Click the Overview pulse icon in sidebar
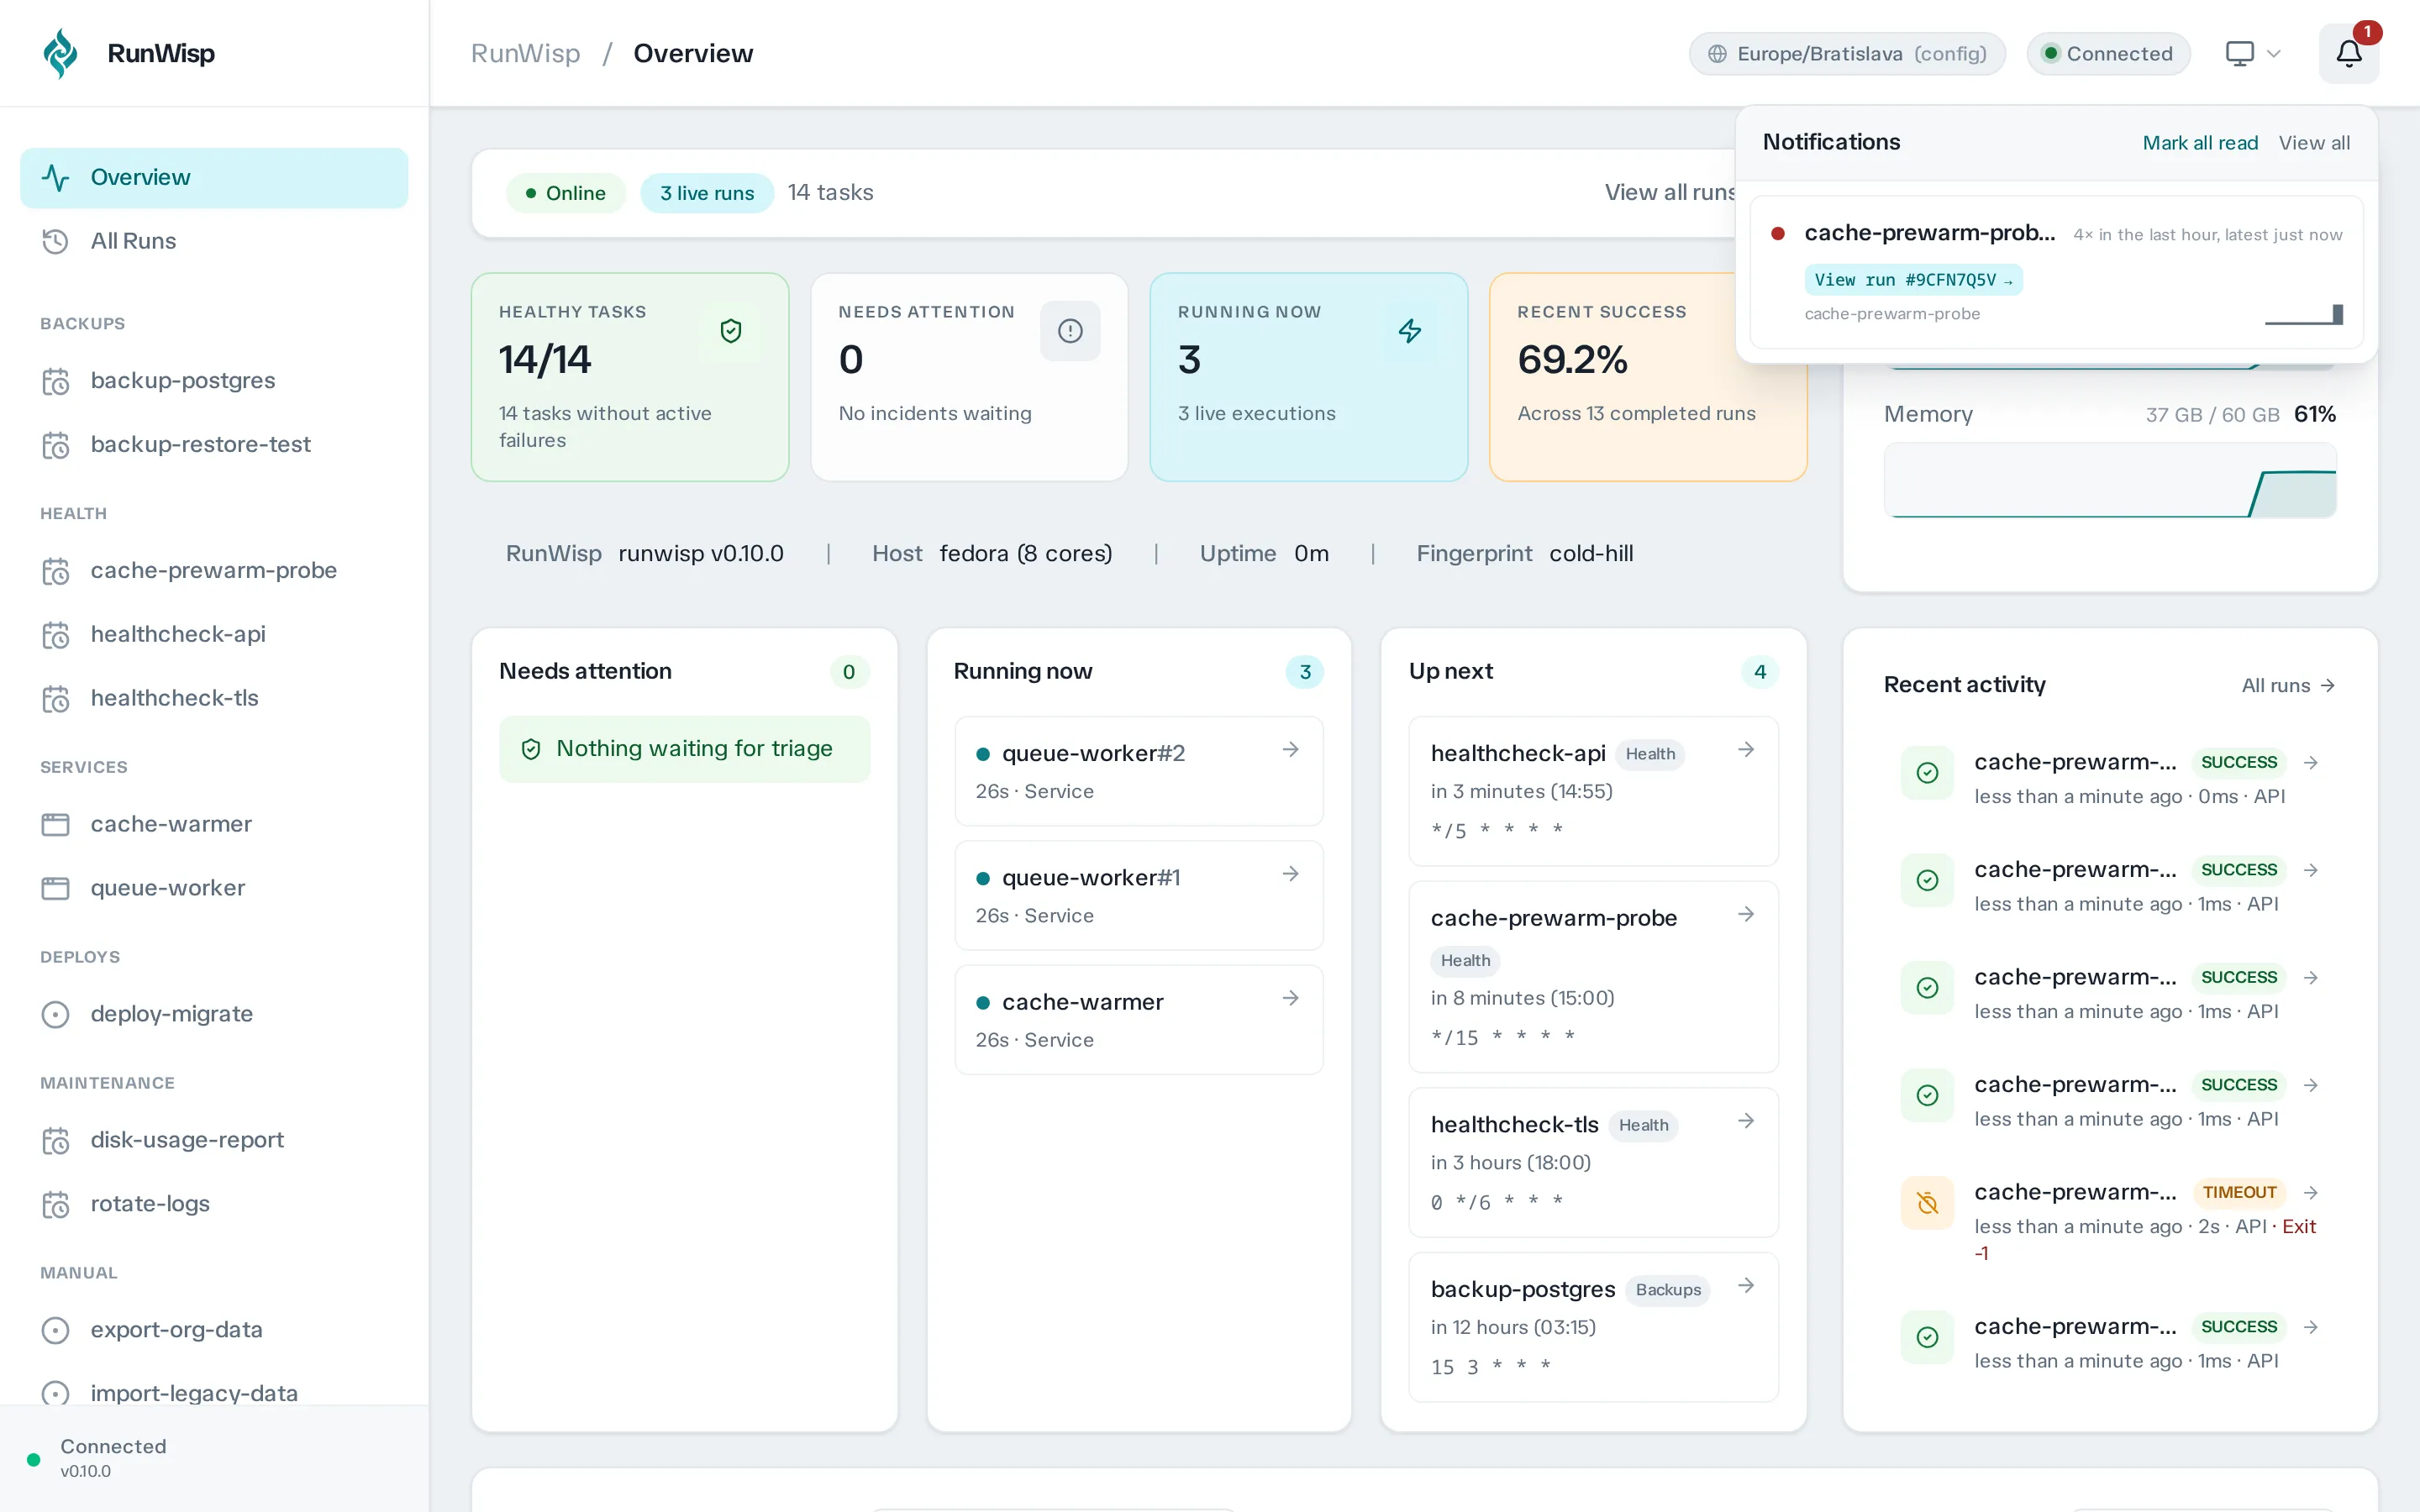 [x=55, y=178]
